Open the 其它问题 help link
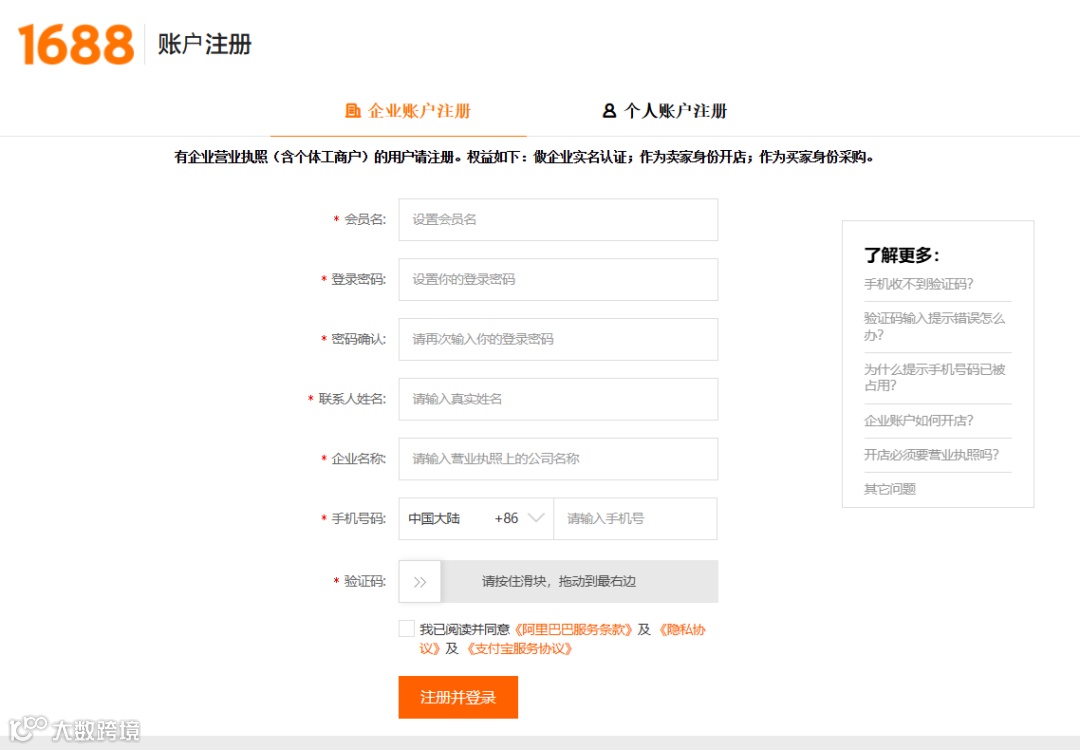The image size is (1080, 750). pyautogui.click(x=890, y=489)
